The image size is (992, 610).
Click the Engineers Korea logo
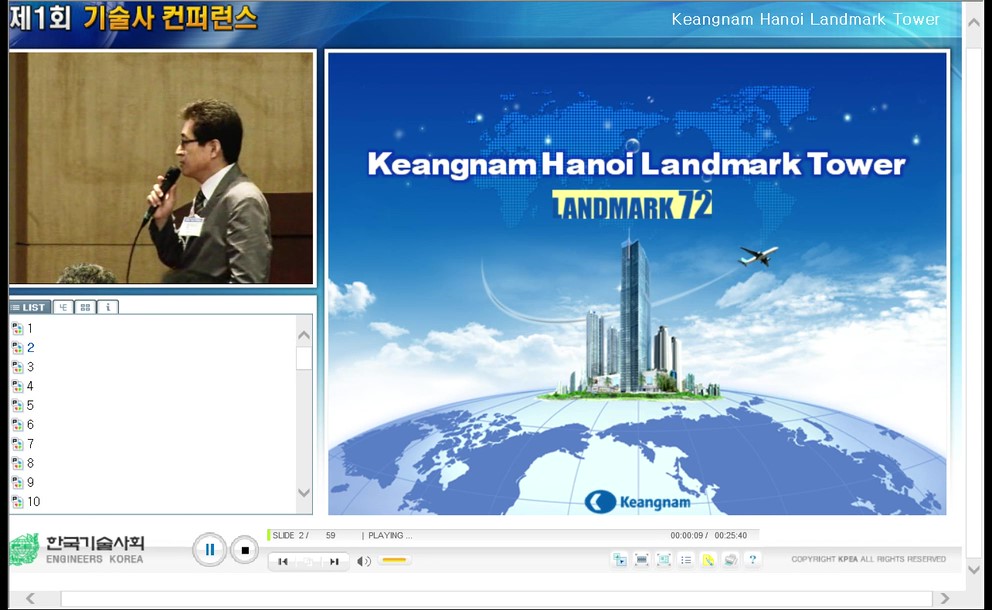[78, 549]
